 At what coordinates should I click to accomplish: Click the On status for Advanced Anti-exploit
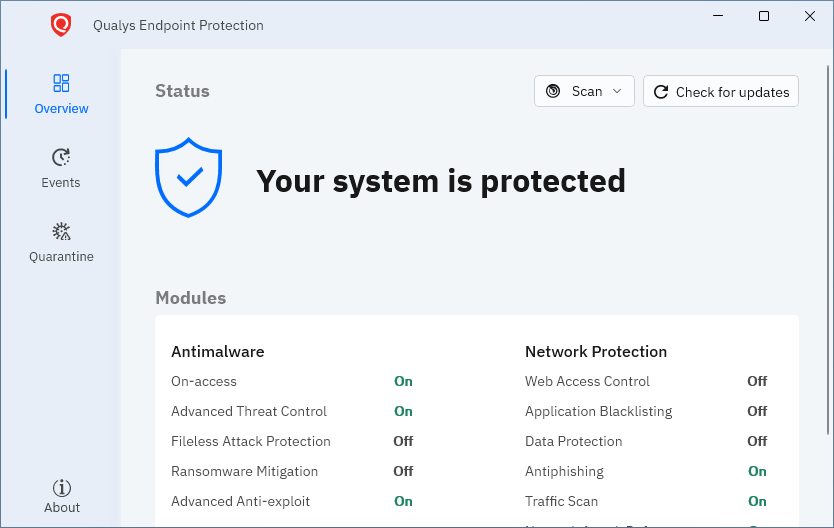pos(403,501)
